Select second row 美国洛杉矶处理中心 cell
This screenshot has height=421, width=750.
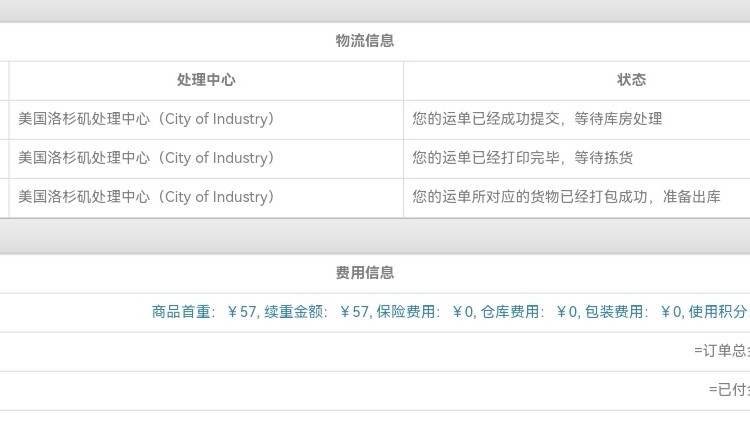tap(147, 158)
